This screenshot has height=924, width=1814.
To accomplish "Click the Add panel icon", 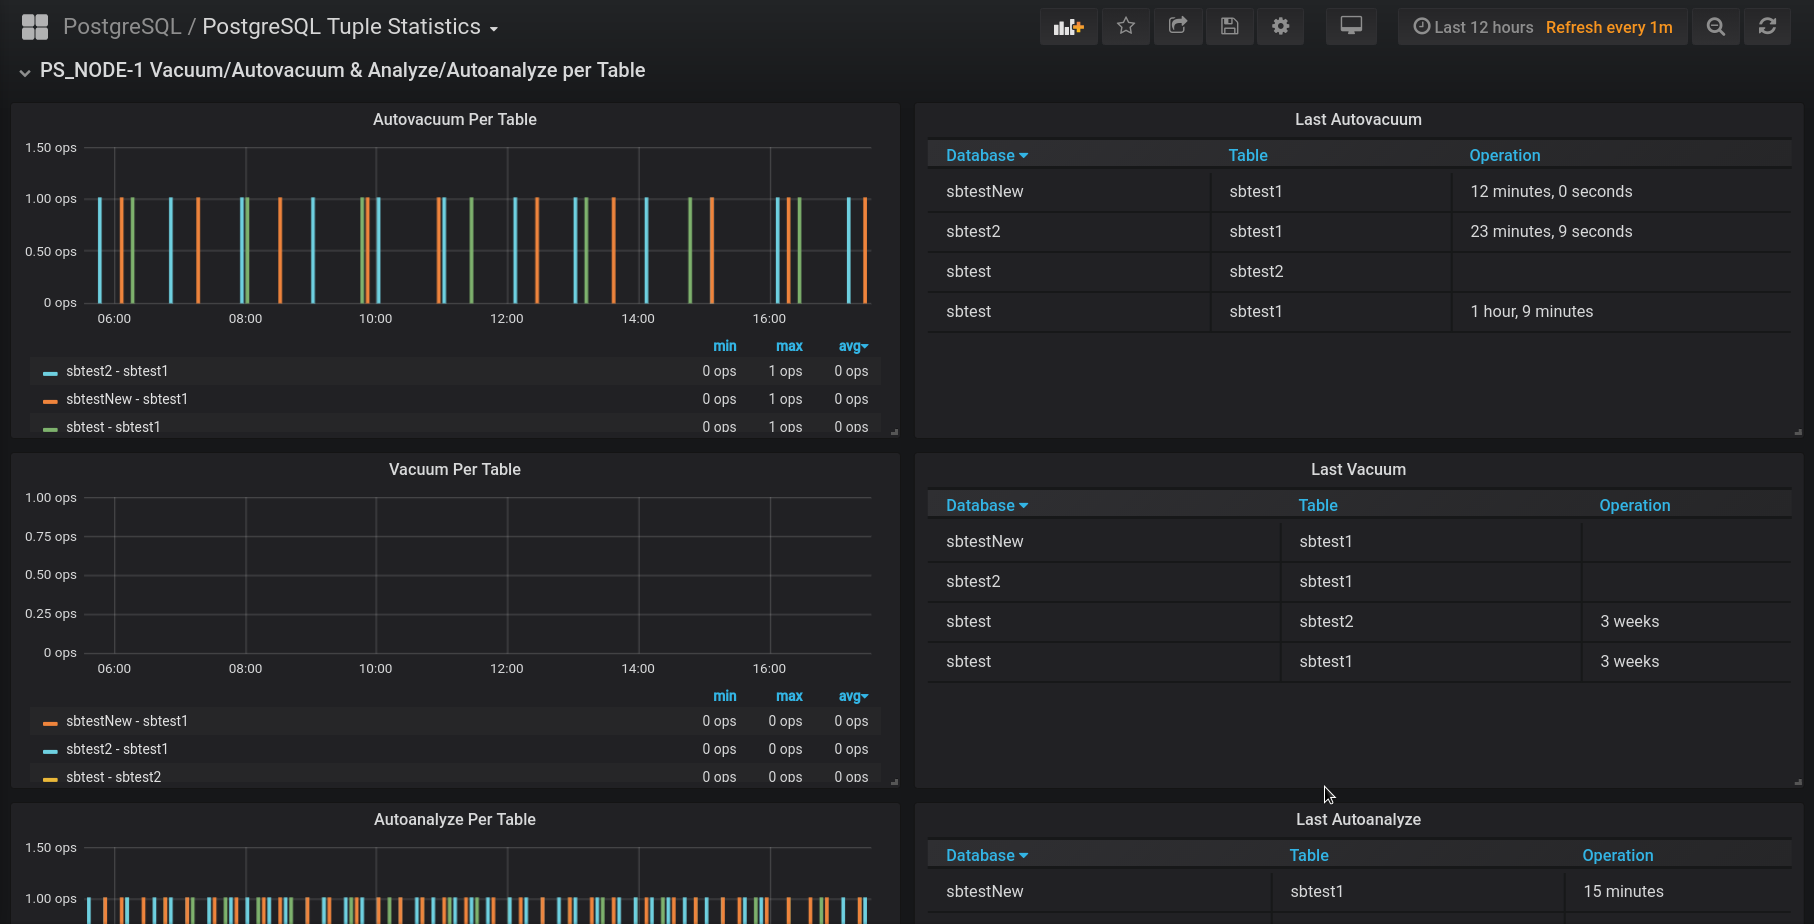I will click(1068, 27).
